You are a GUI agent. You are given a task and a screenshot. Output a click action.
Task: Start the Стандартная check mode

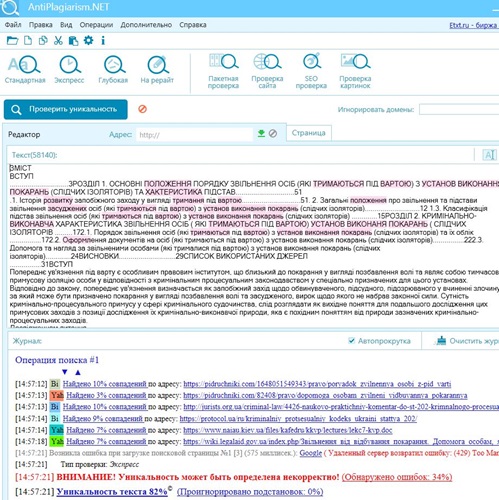25,69
